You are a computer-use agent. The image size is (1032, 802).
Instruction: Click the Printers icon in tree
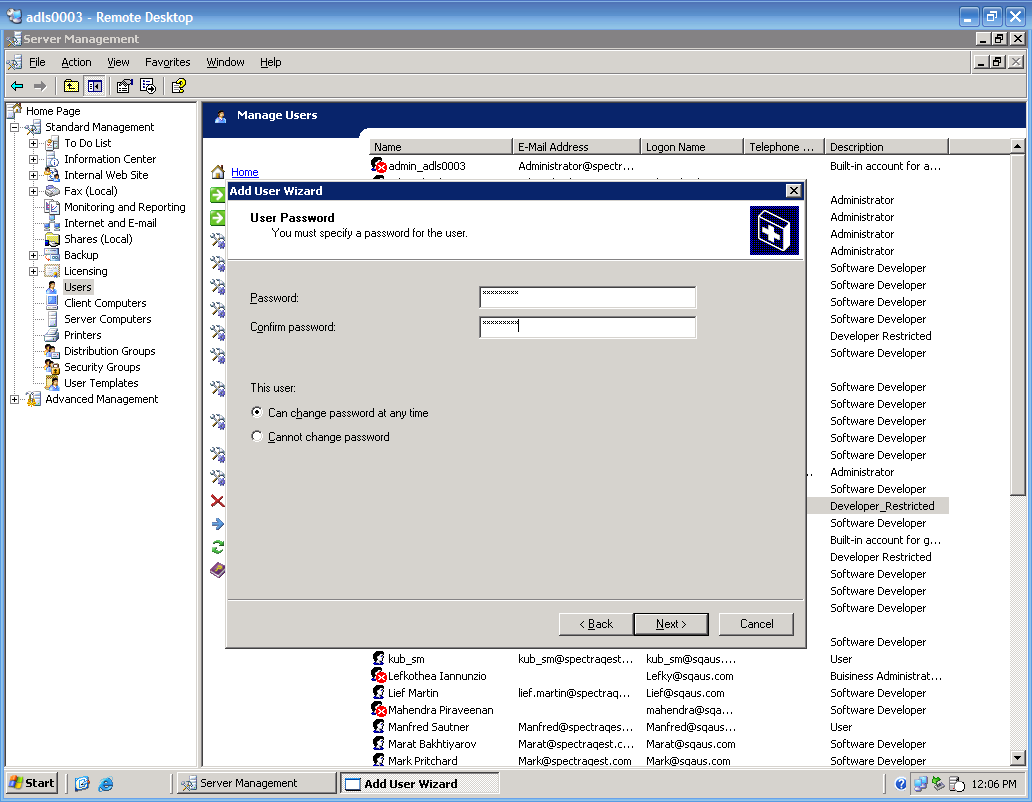[x=52, y=335]
